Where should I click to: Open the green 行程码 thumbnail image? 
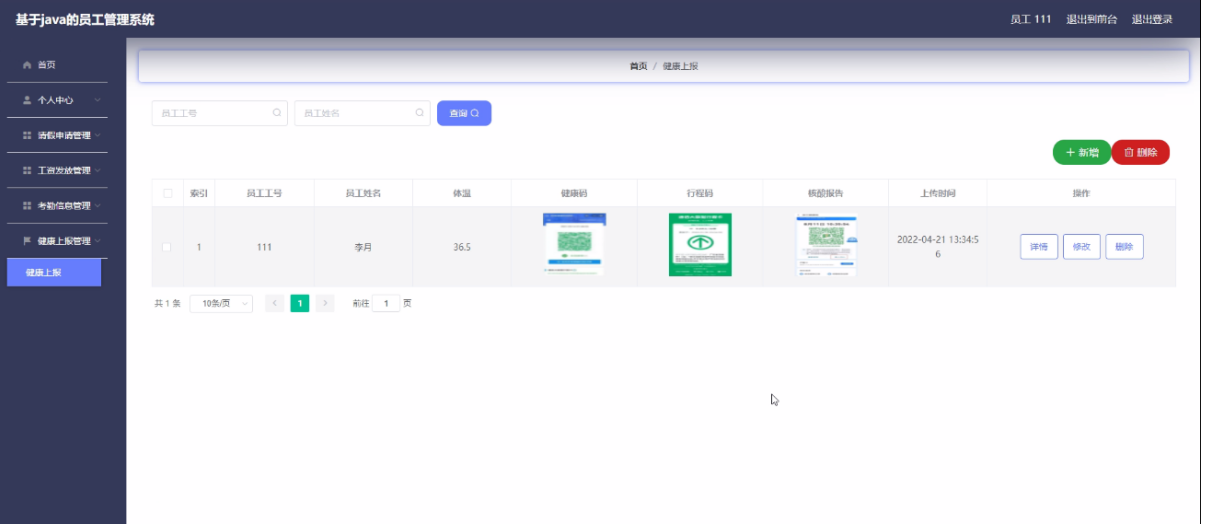tap(700, 244)
